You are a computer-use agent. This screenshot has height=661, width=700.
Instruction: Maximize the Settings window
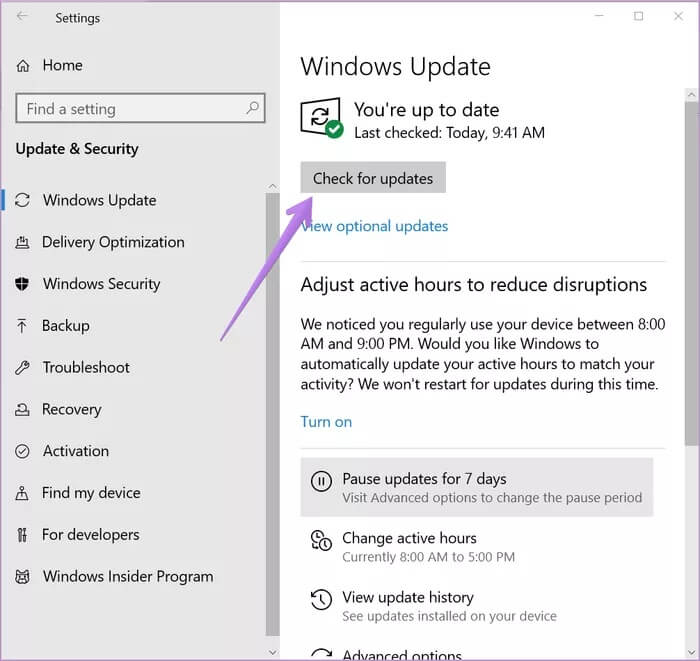coord(638,16)
